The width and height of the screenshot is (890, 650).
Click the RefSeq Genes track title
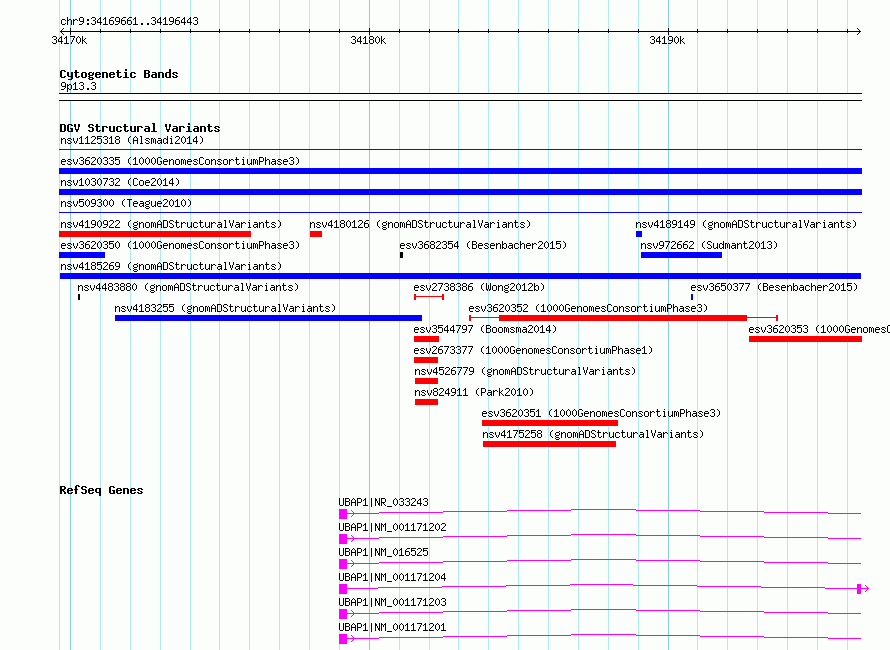(101, 490)
